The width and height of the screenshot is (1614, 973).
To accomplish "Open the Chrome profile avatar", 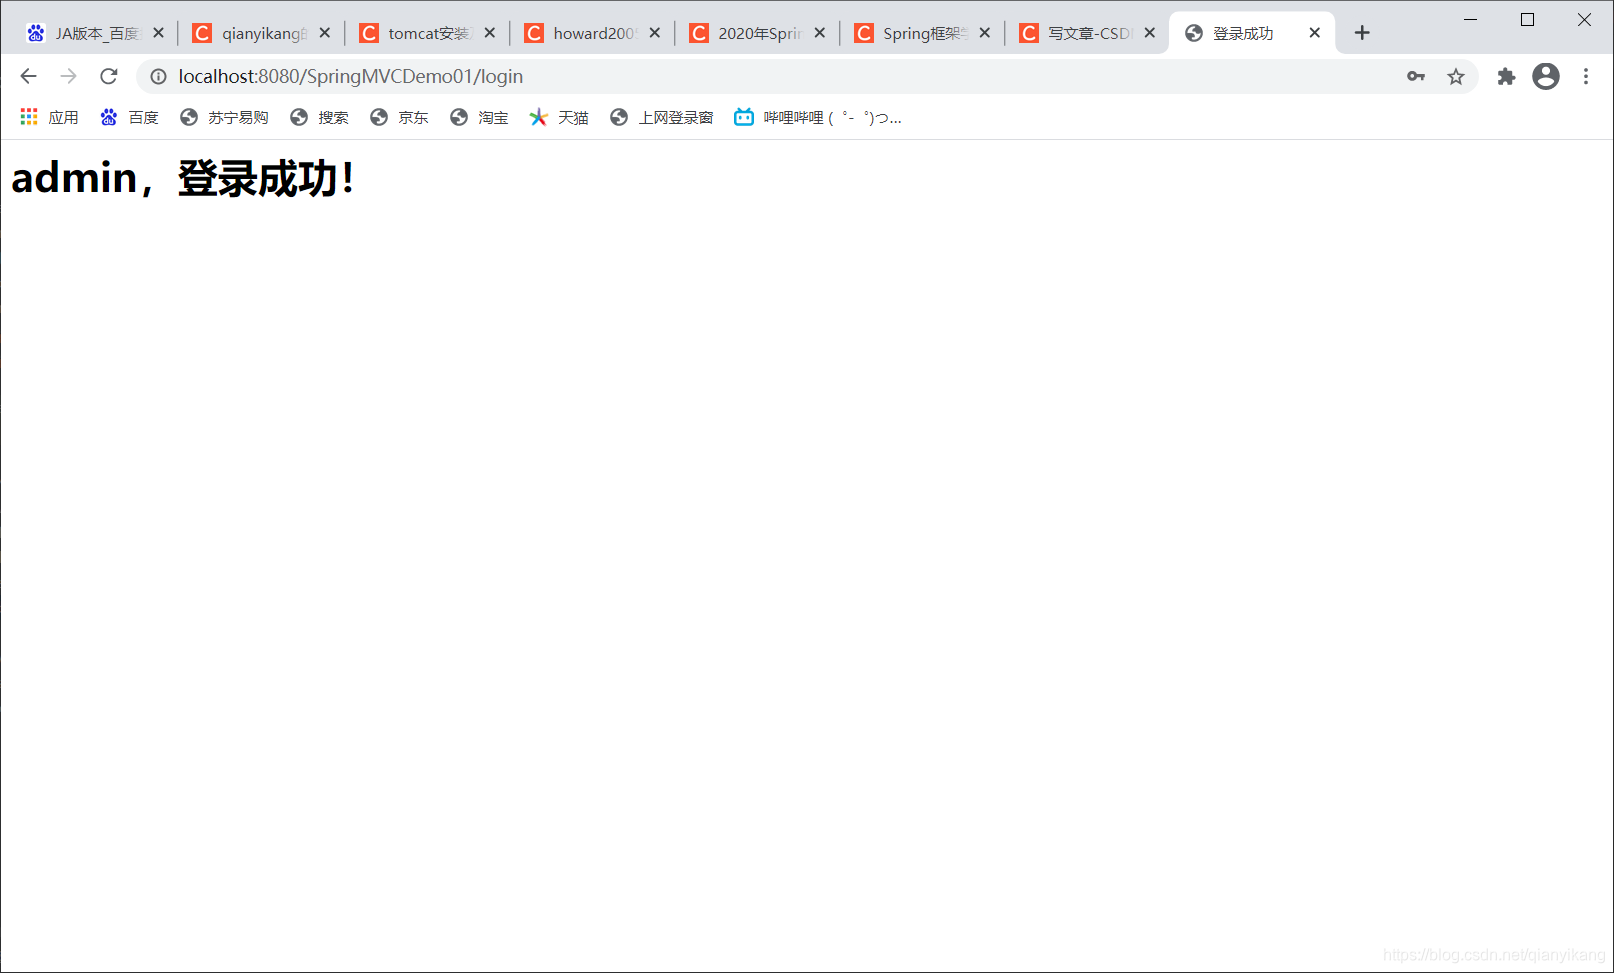I will pos(1546,76).
